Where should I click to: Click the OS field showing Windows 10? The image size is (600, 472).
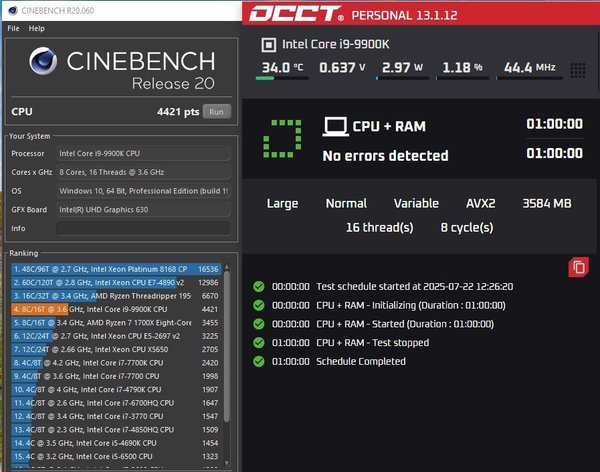(143, 191)
